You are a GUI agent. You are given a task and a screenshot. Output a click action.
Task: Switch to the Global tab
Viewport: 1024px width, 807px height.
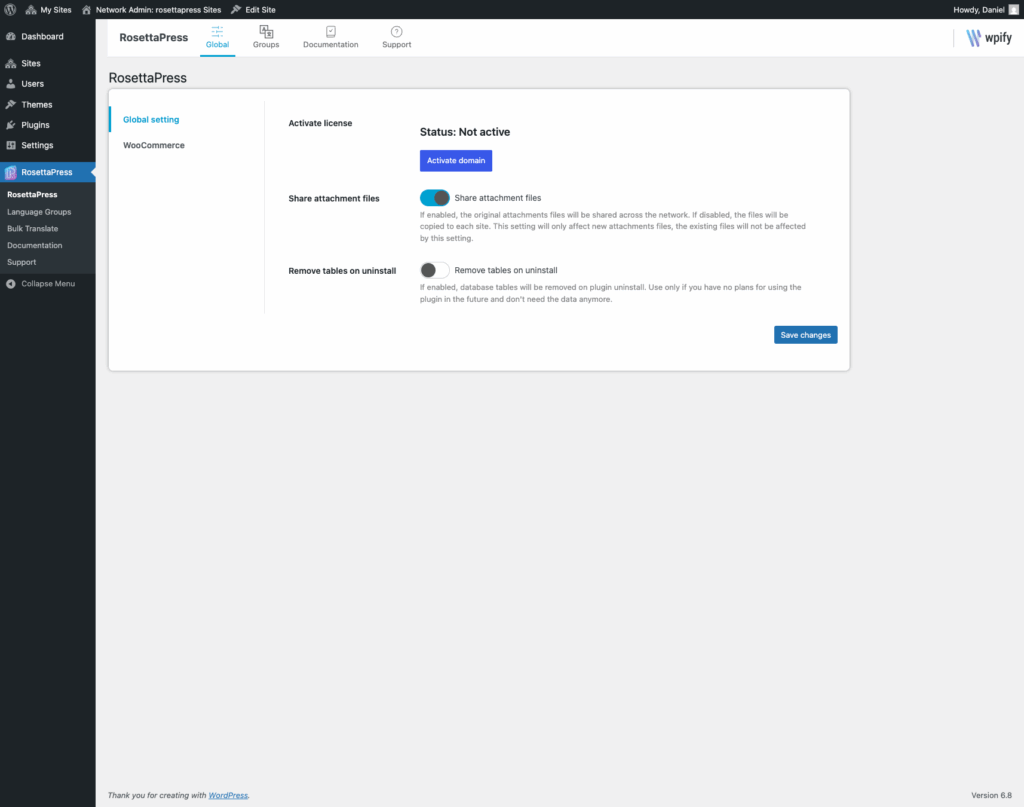(x=217, y=38)
